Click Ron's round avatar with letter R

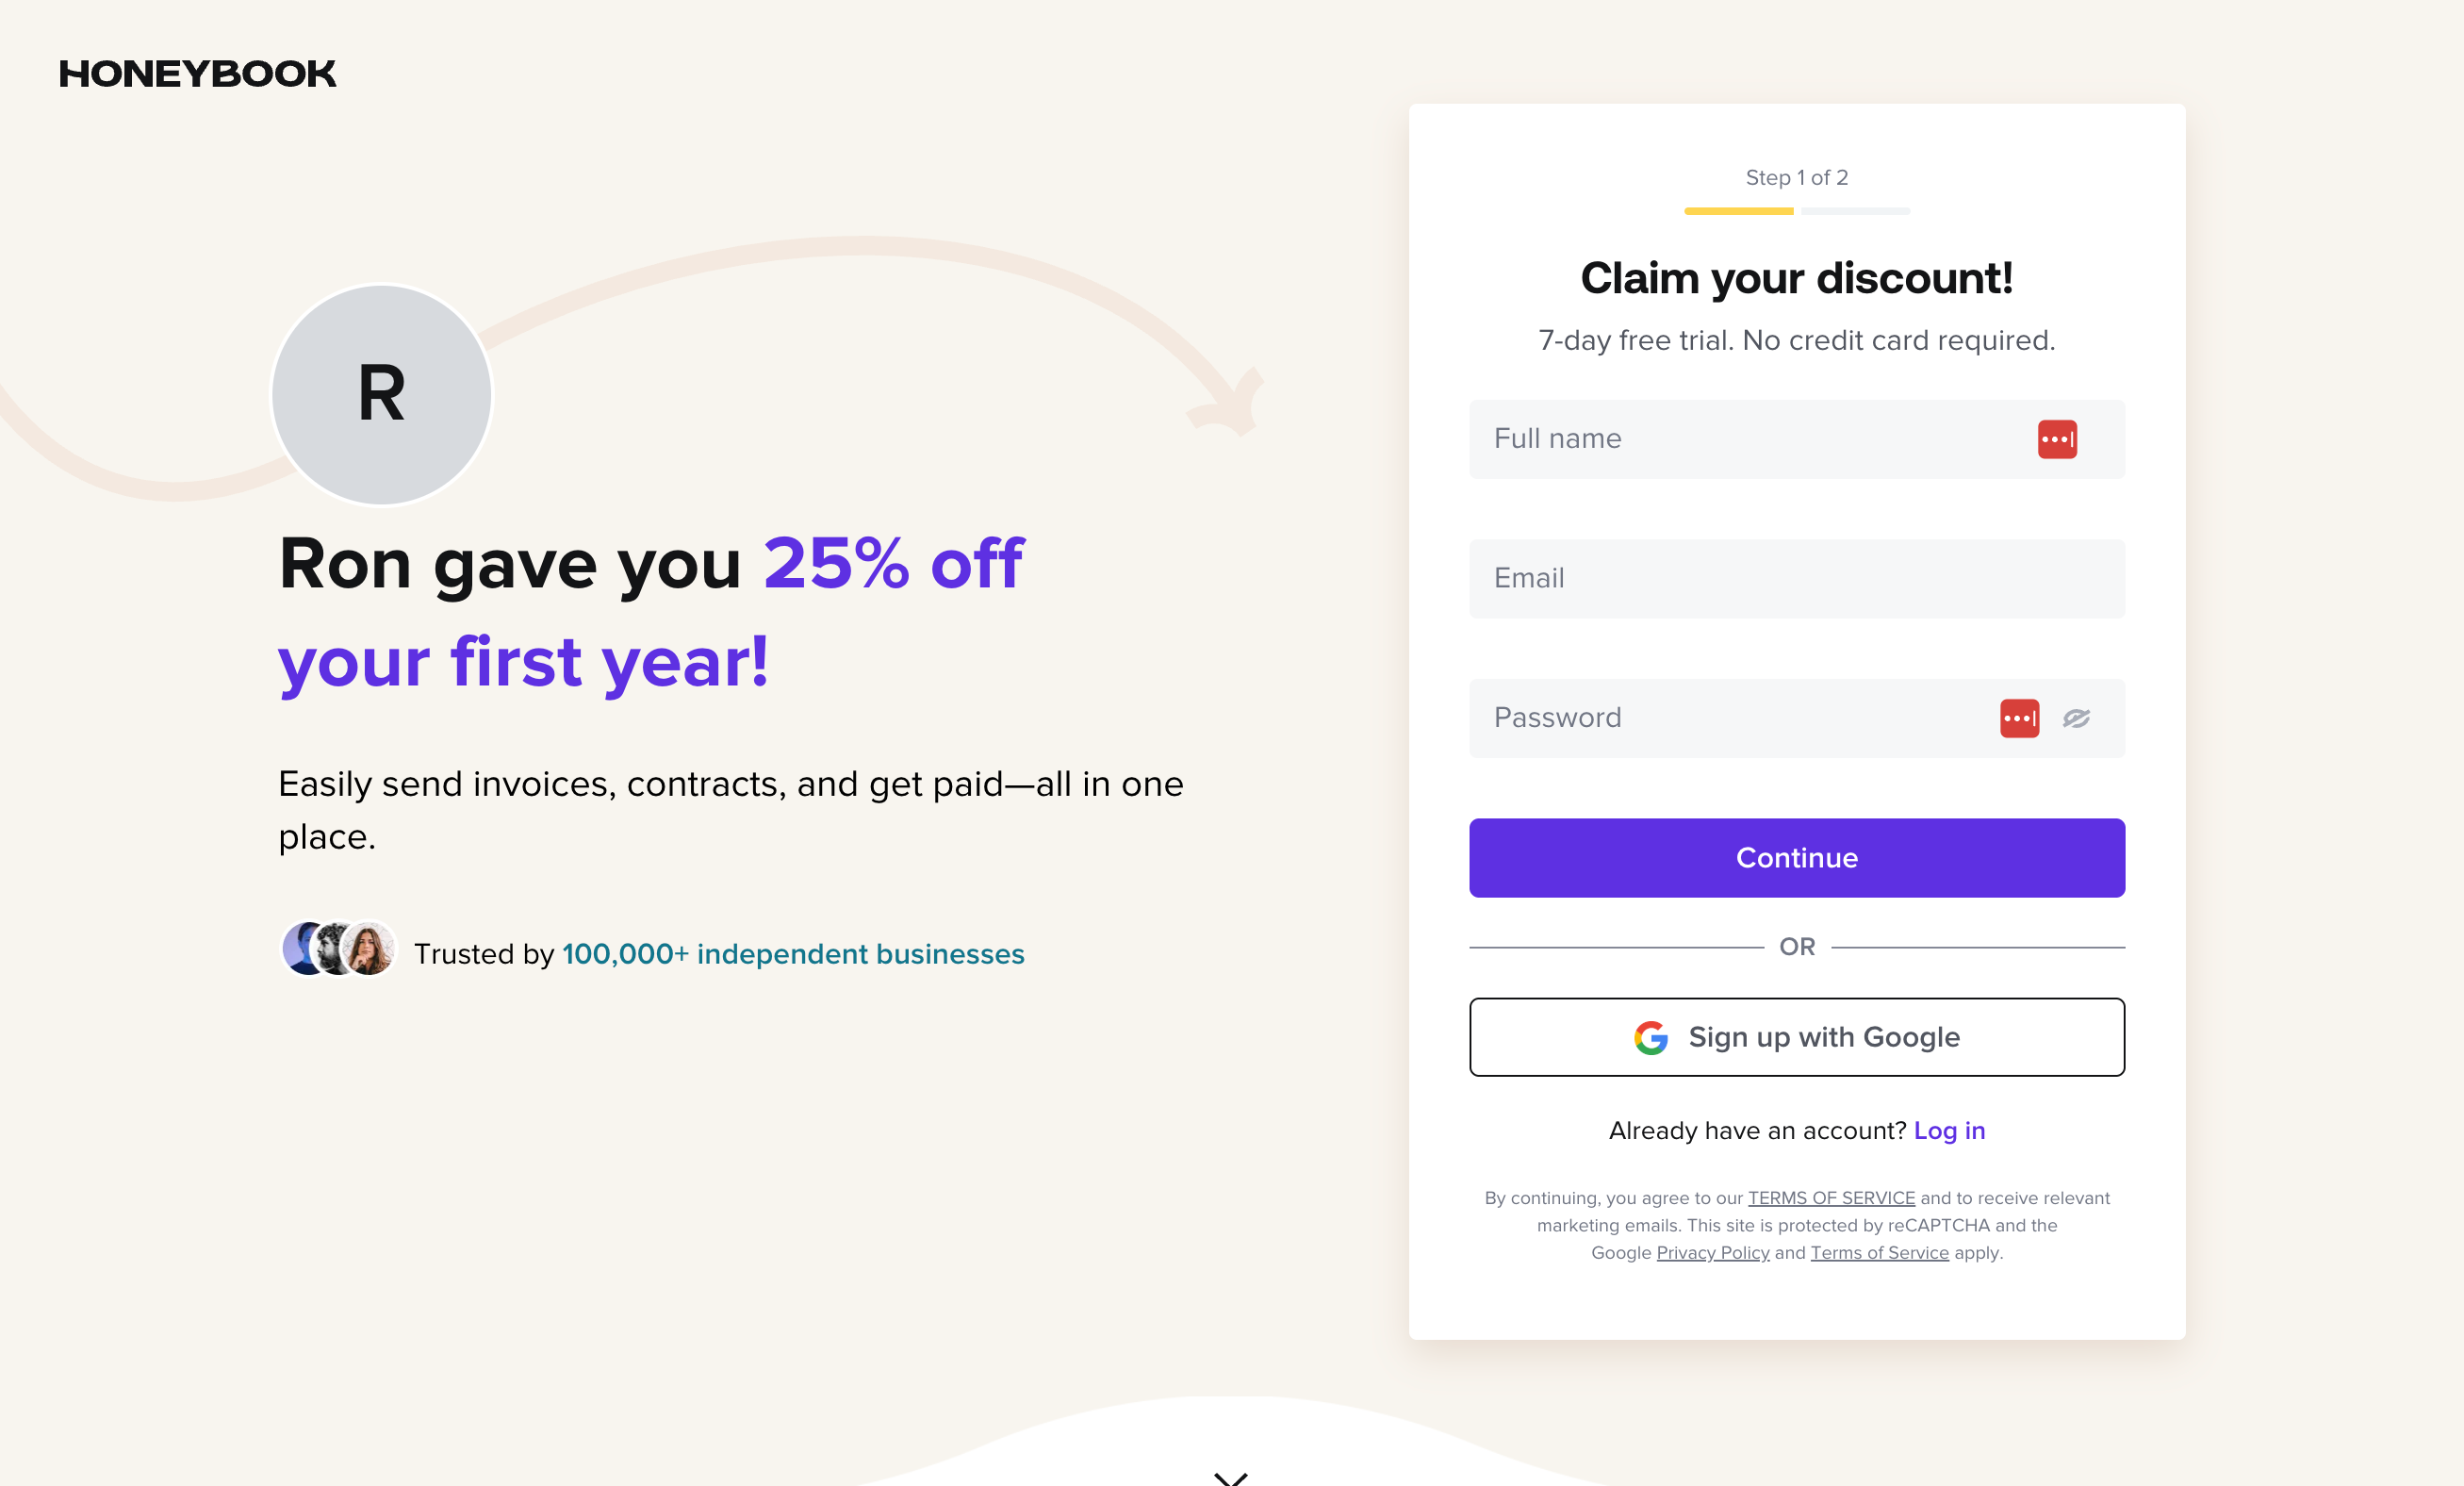point(381,395)
